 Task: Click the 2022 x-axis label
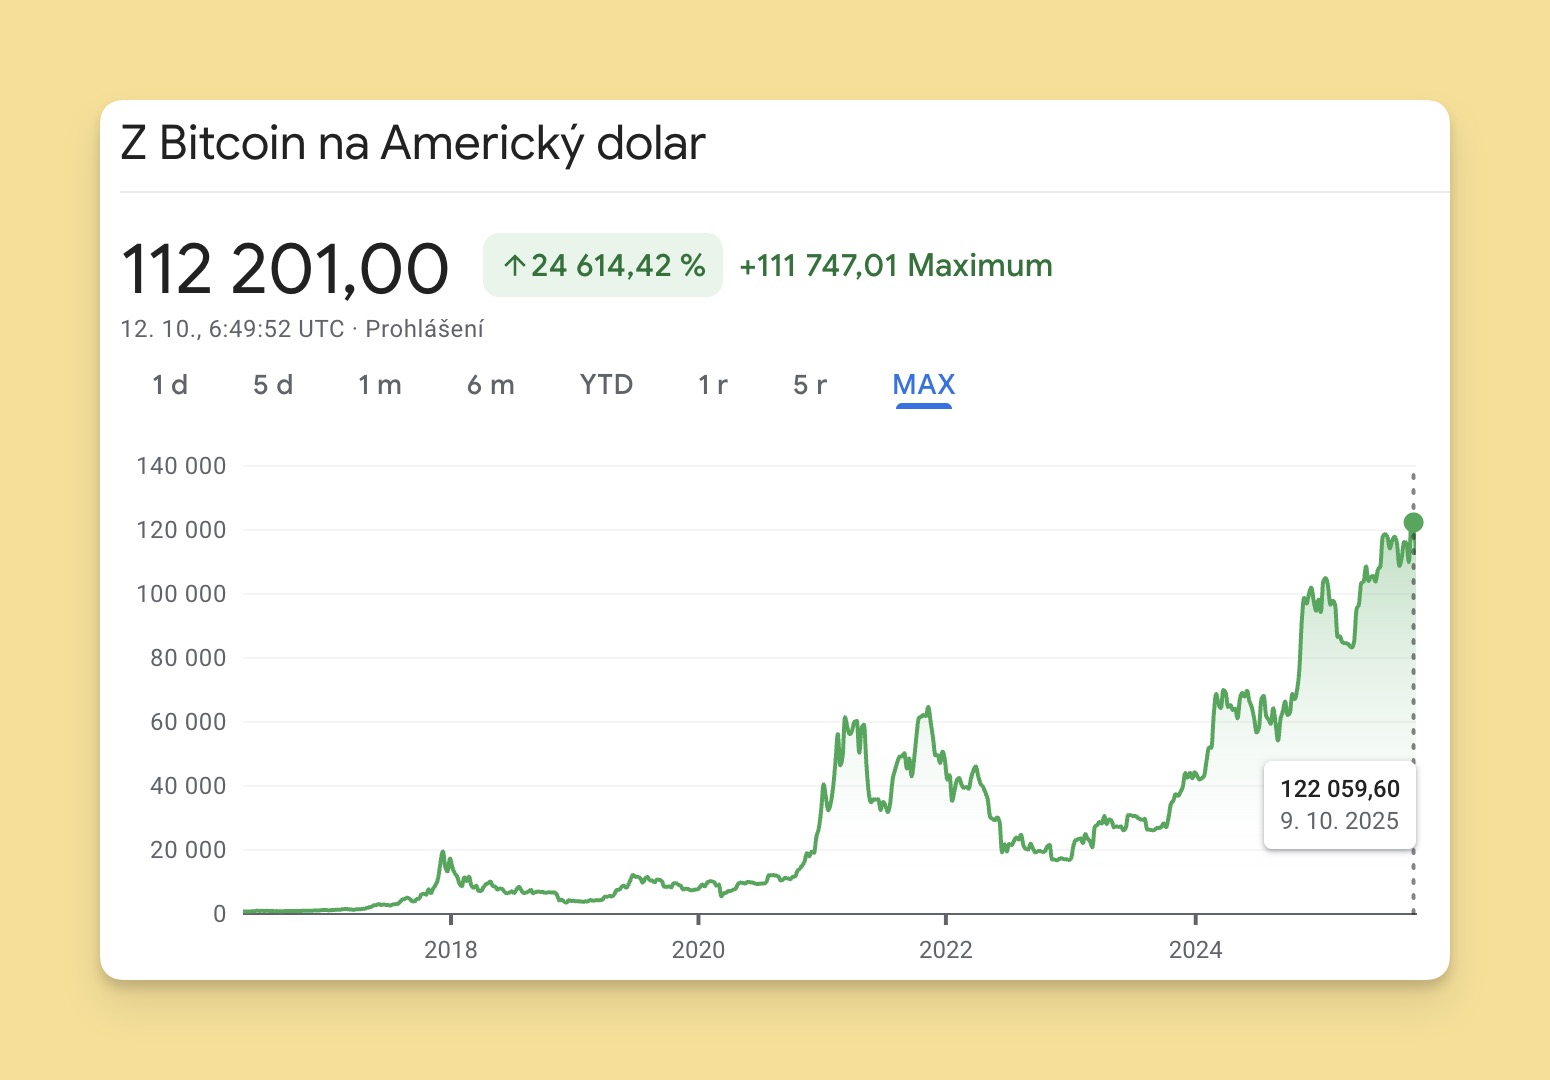pyautogui.click(x=946, y=950)
